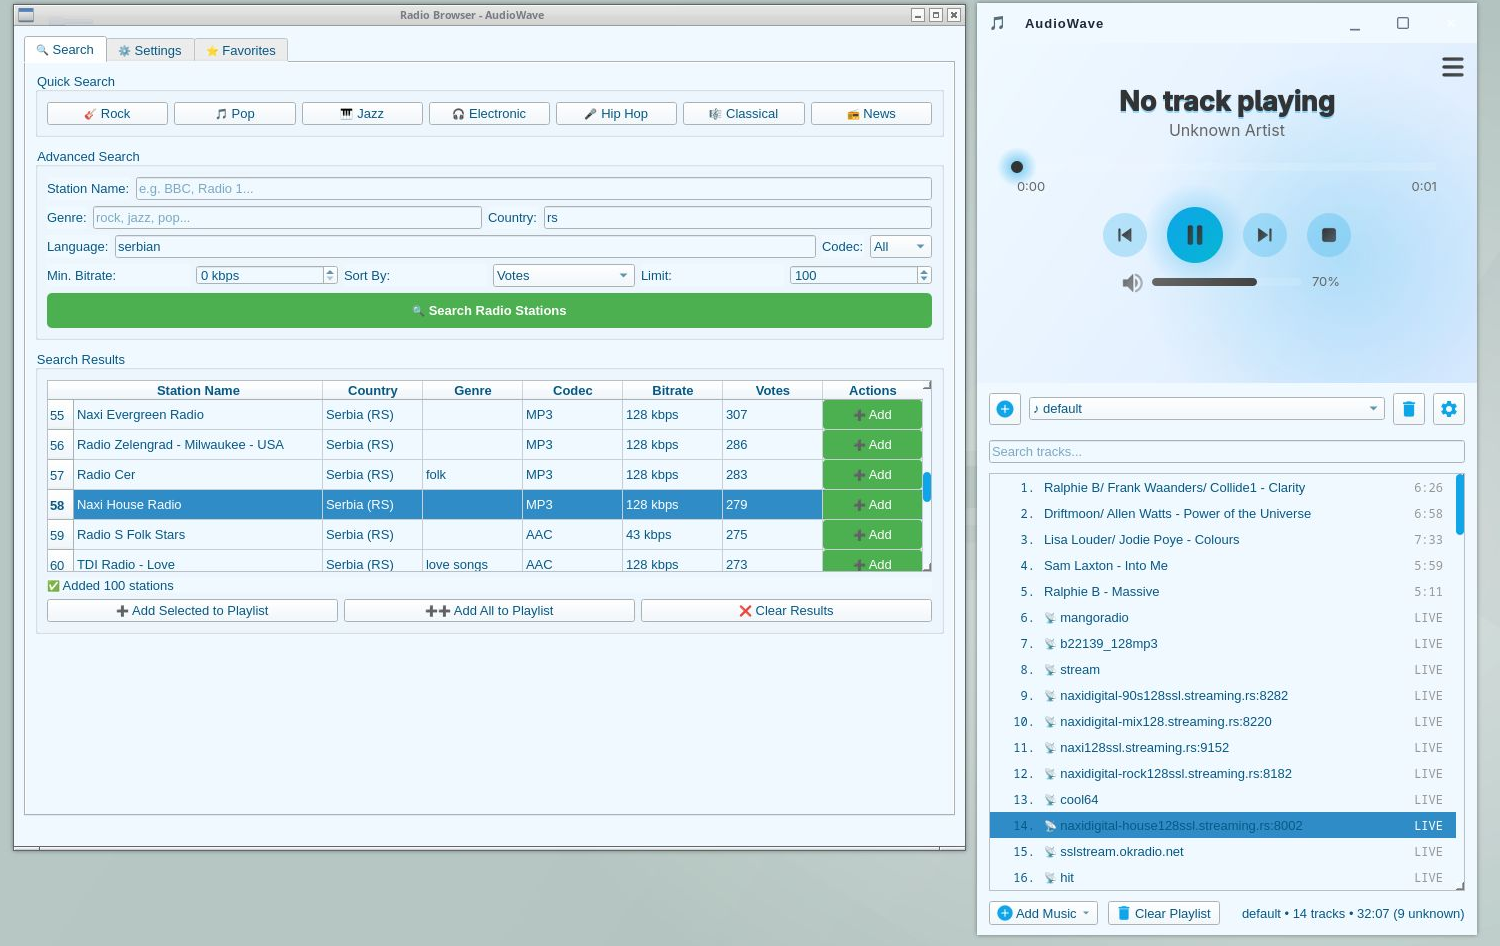Image resolution: width=1500 pixels, height=946 pixels.
Task: Open playlist settings gear icon
Action: [x=1448, y=409]
